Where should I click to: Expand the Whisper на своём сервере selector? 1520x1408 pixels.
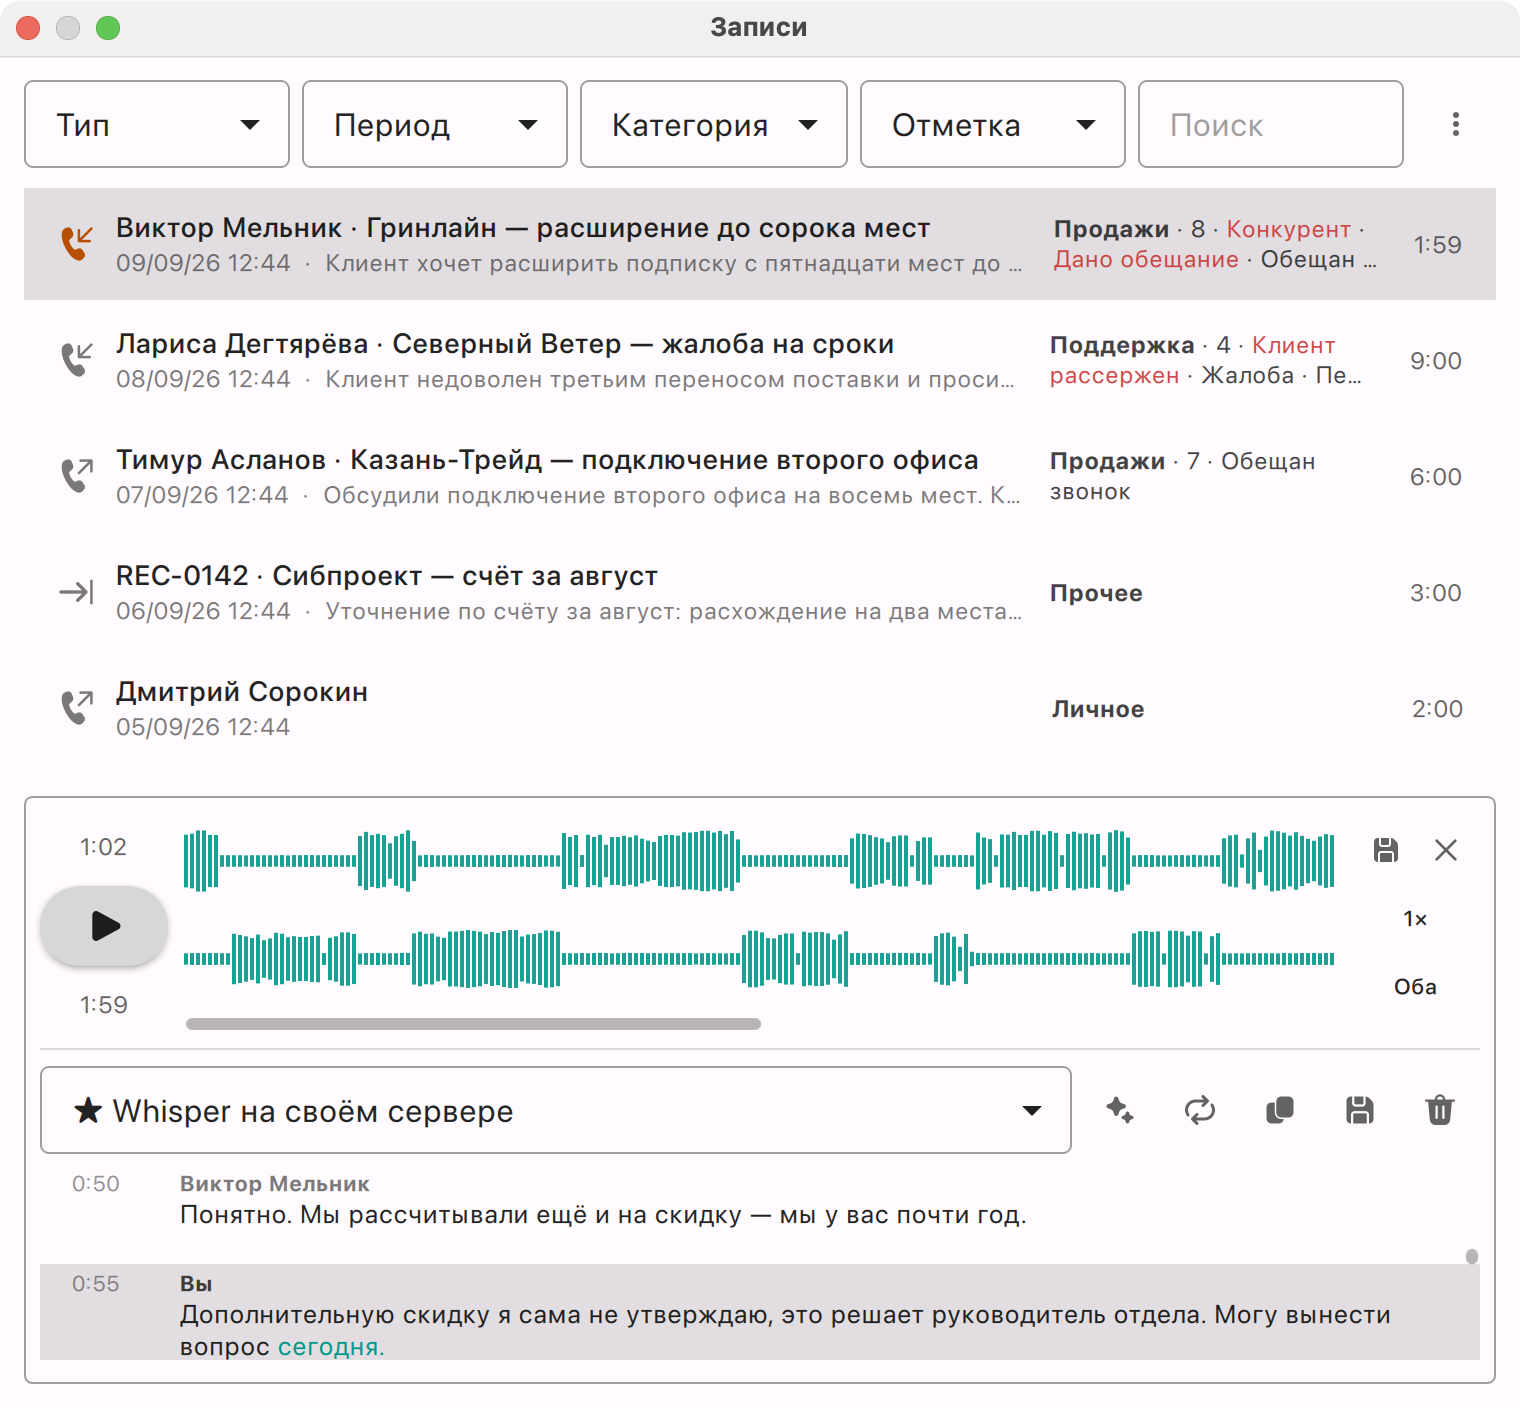point(556,1110)
